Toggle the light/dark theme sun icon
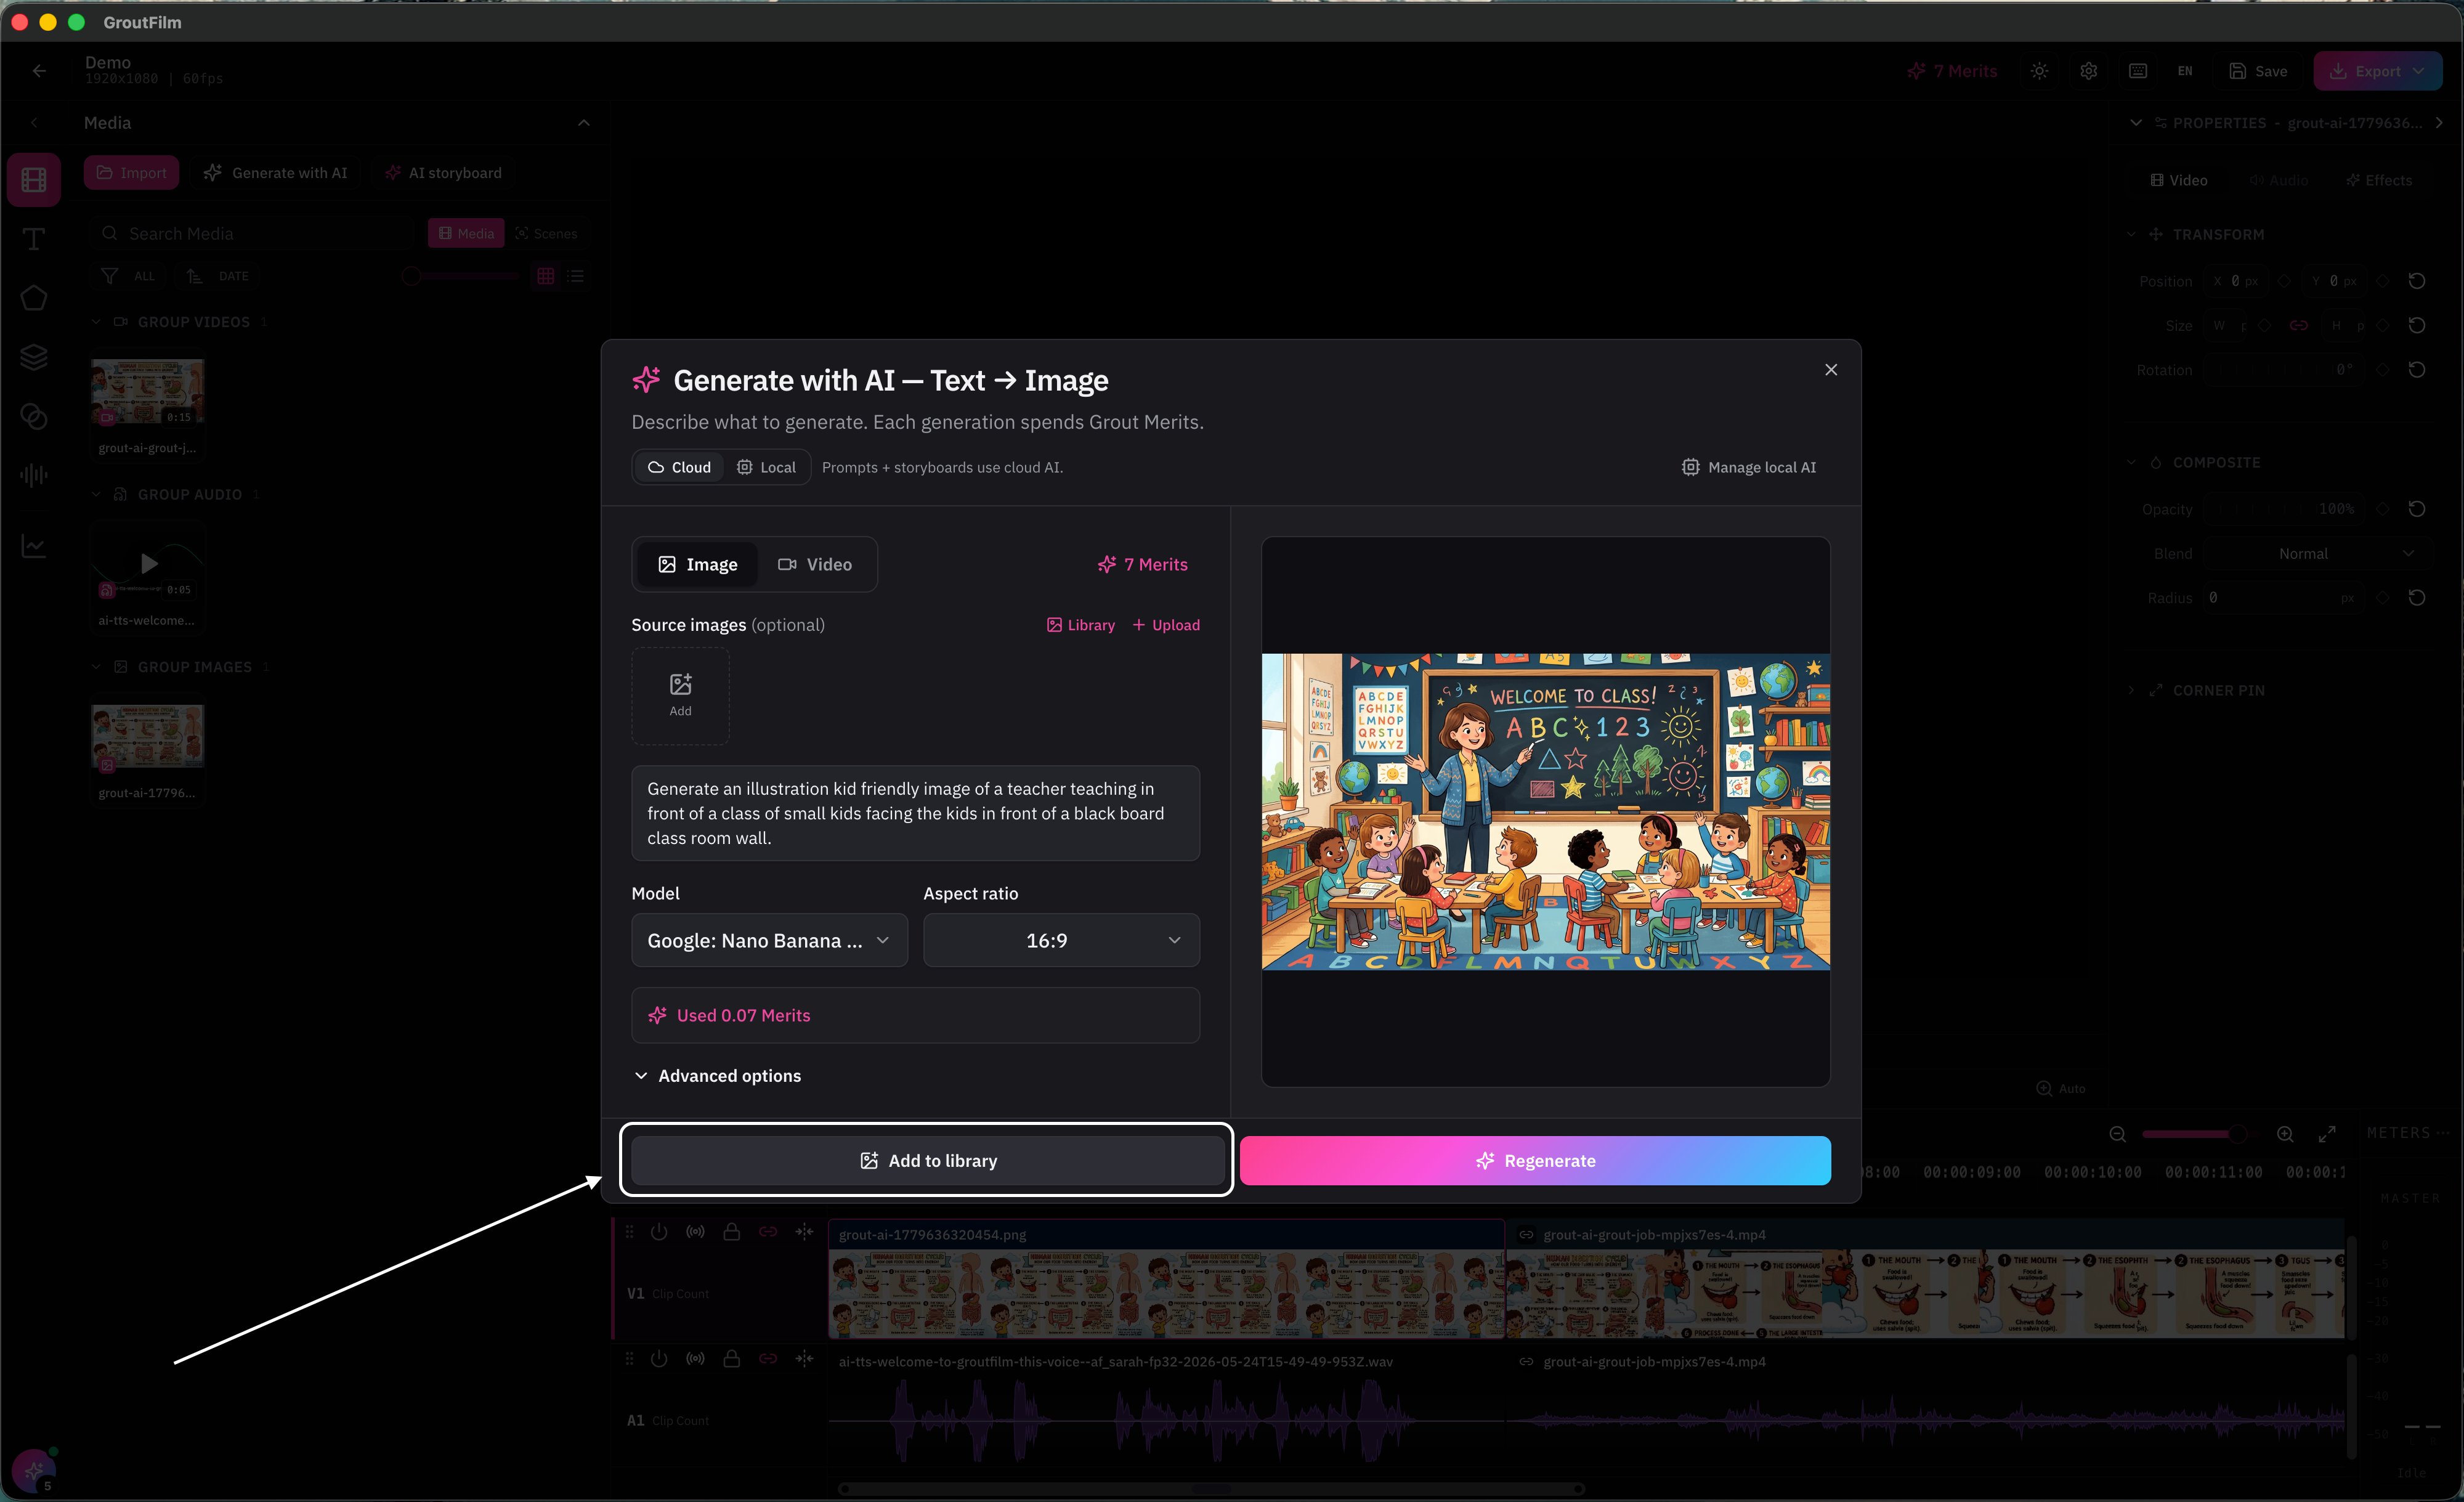The width and height of the screenshot is (2464, 1502). click(x=2039, y=71)
